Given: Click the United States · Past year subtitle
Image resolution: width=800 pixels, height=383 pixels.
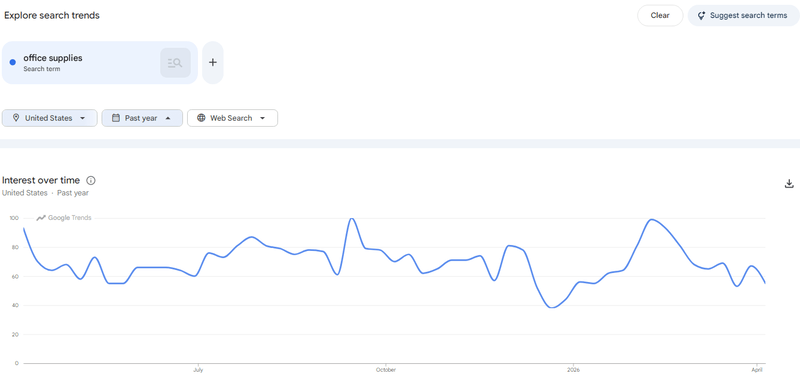Looking at the screenshot, I should tap(45, 193).
